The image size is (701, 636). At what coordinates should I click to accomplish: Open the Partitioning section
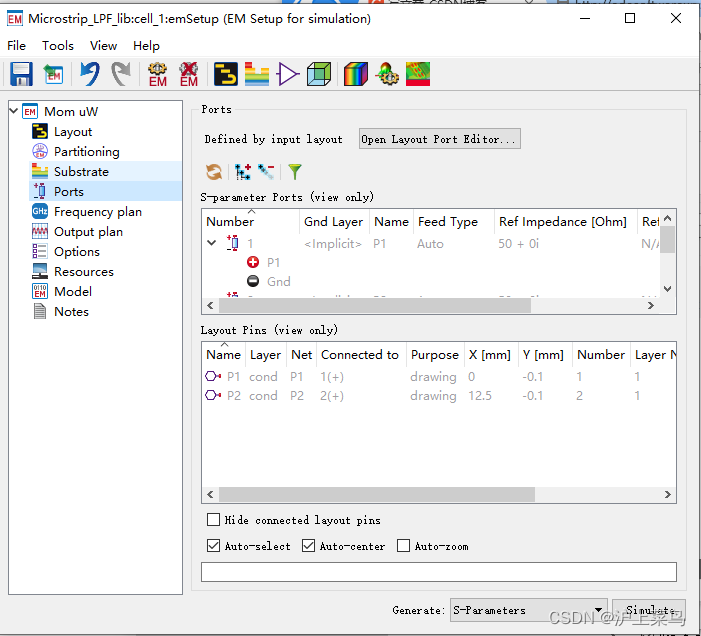click(x=87, y=152)
